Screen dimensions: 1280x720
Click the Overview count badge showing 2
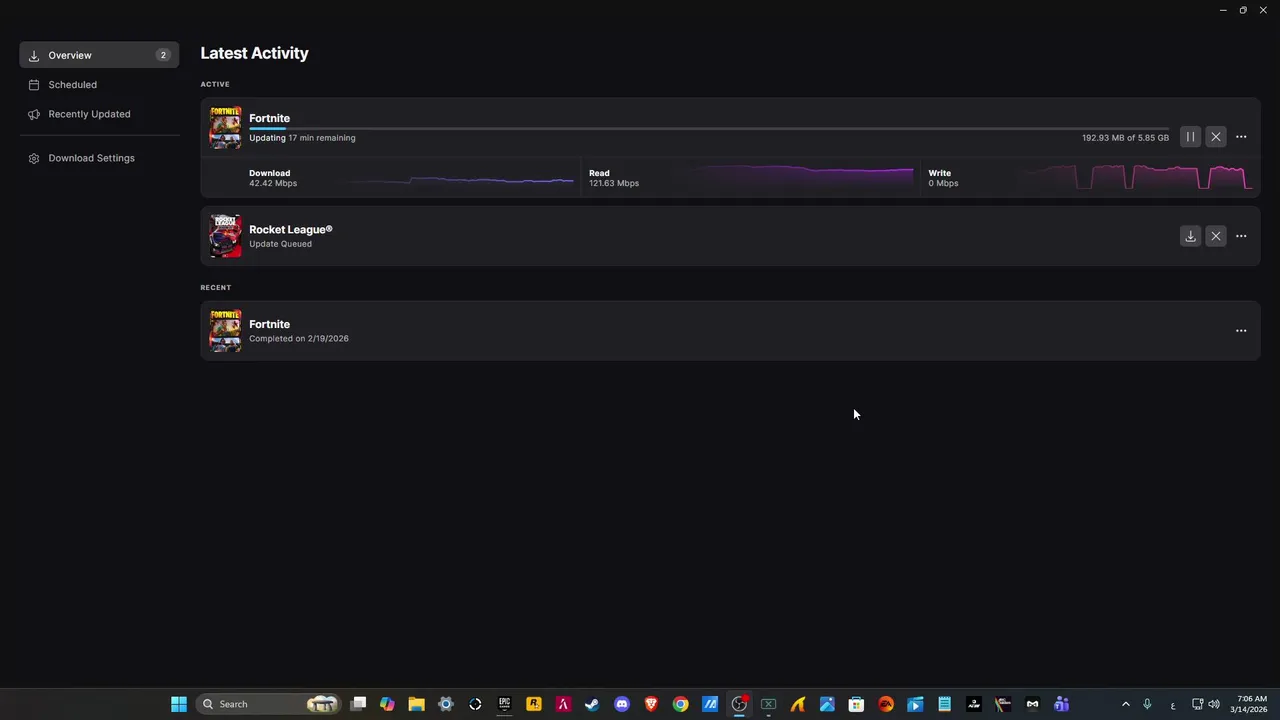tap(163, 55)
